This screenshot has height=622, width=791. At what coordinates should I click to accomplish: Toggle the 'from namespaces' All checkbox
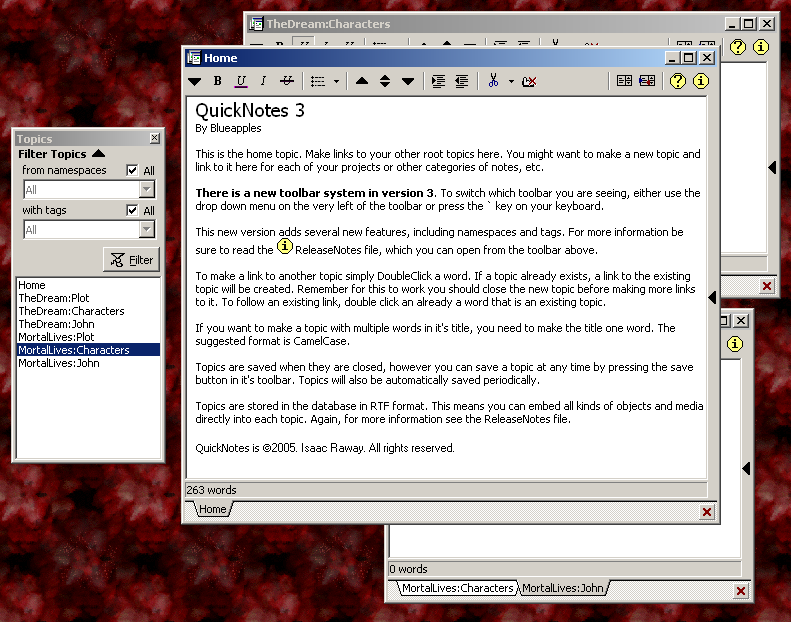132,171
